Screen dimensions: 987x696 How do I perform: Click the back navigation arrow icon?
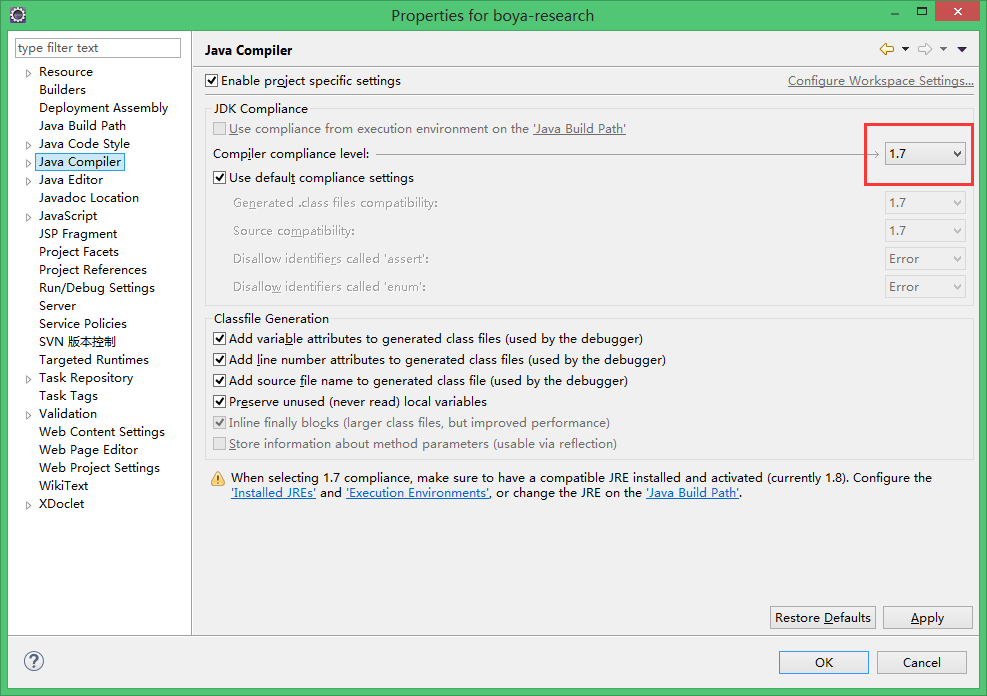886,49
